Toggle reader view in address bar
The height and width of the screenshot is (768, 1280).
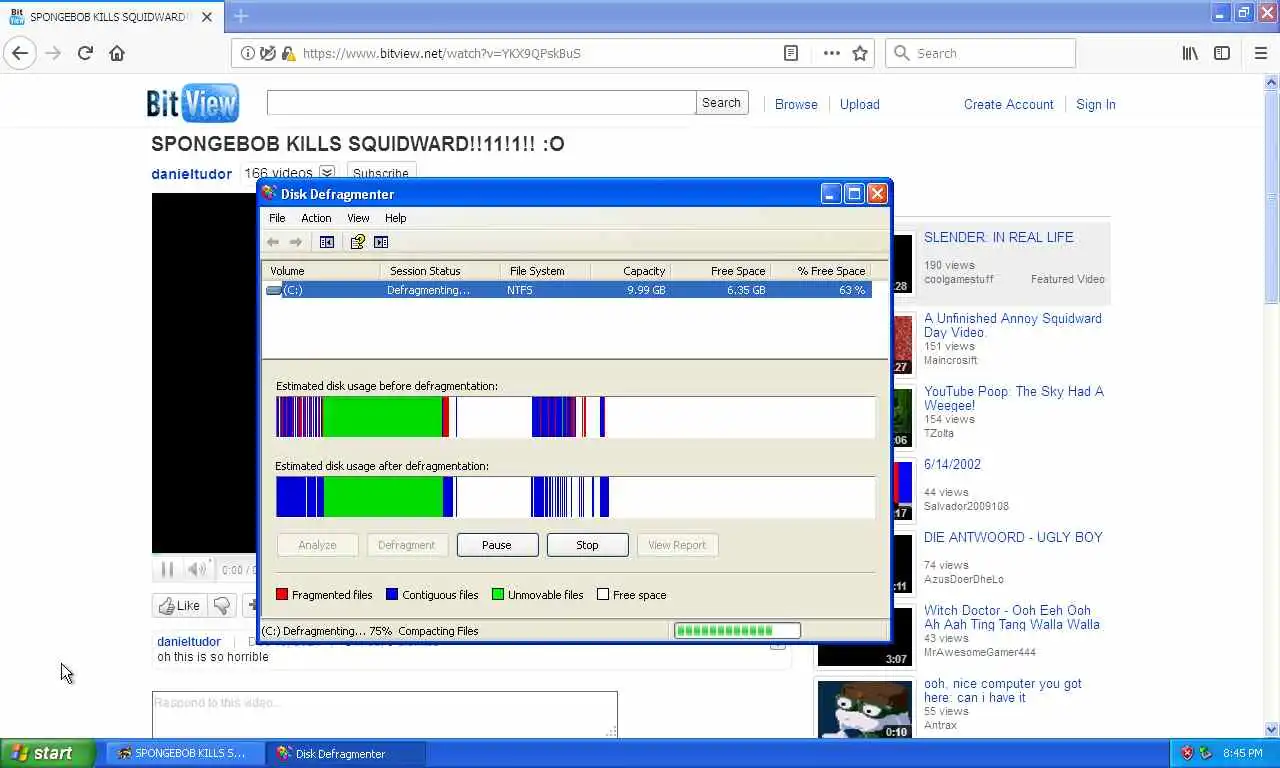[x=791, y=53]
